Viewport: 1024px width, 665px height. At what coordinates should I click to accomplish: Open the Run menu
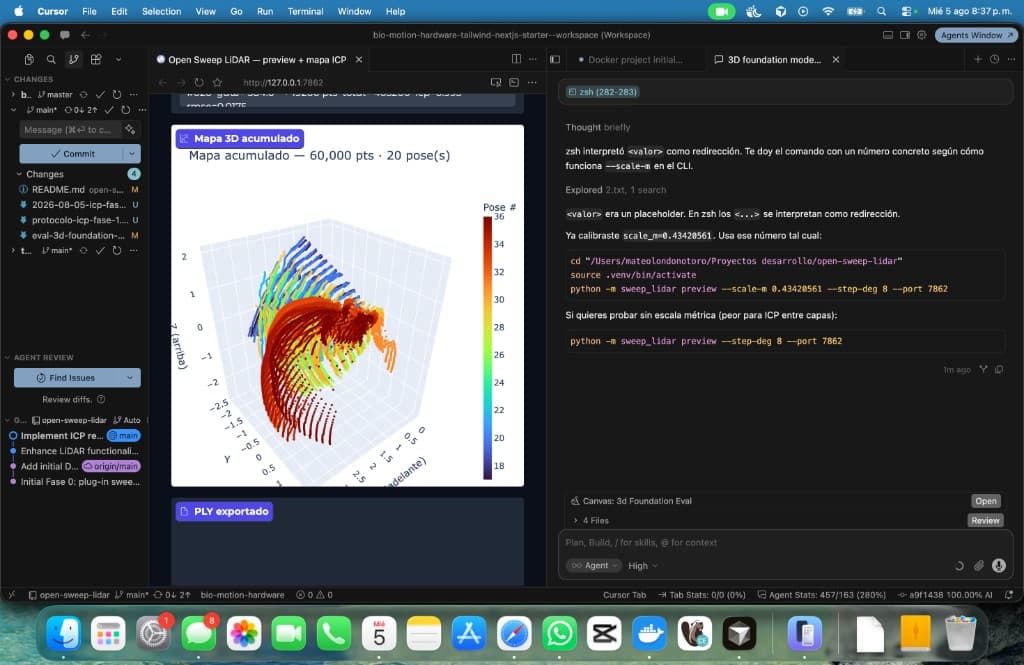pos(264,11)
